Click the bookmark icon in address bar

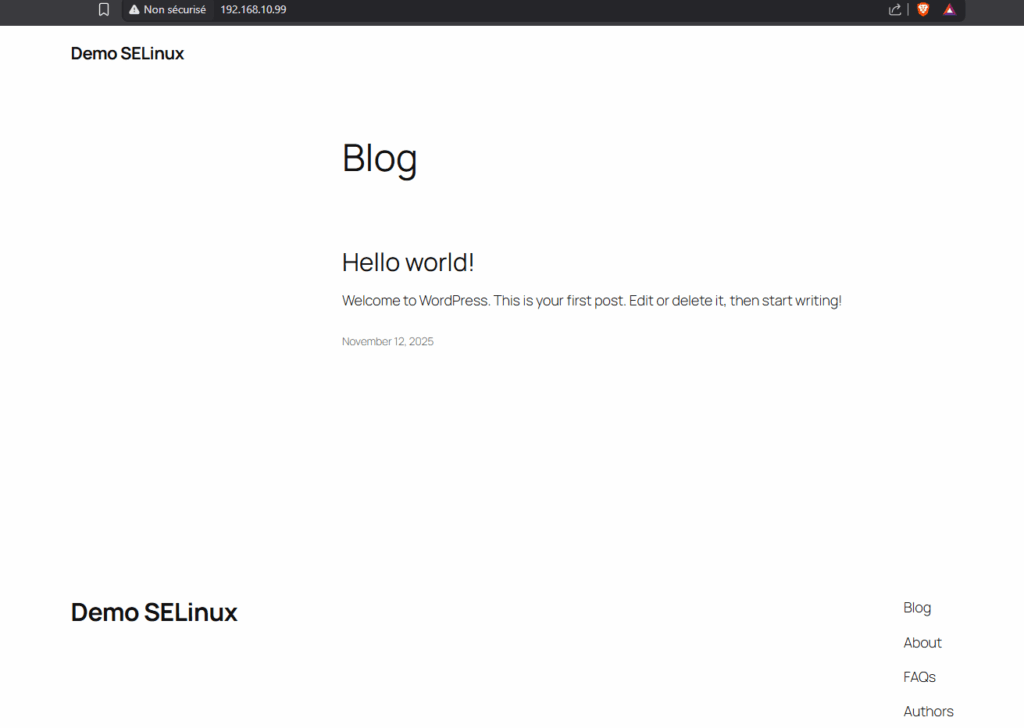pyautogui.click(x=104, y=10)
